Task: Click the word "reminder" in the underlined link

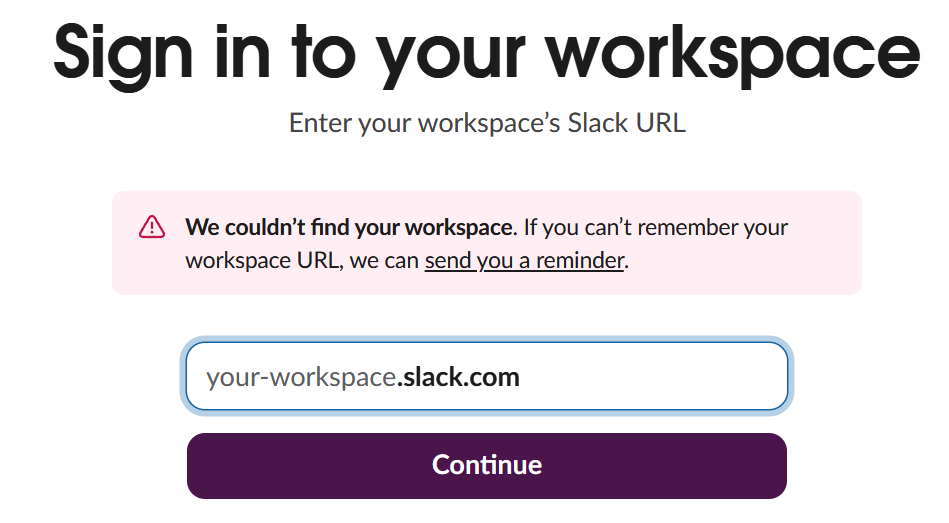Action: 580,261
